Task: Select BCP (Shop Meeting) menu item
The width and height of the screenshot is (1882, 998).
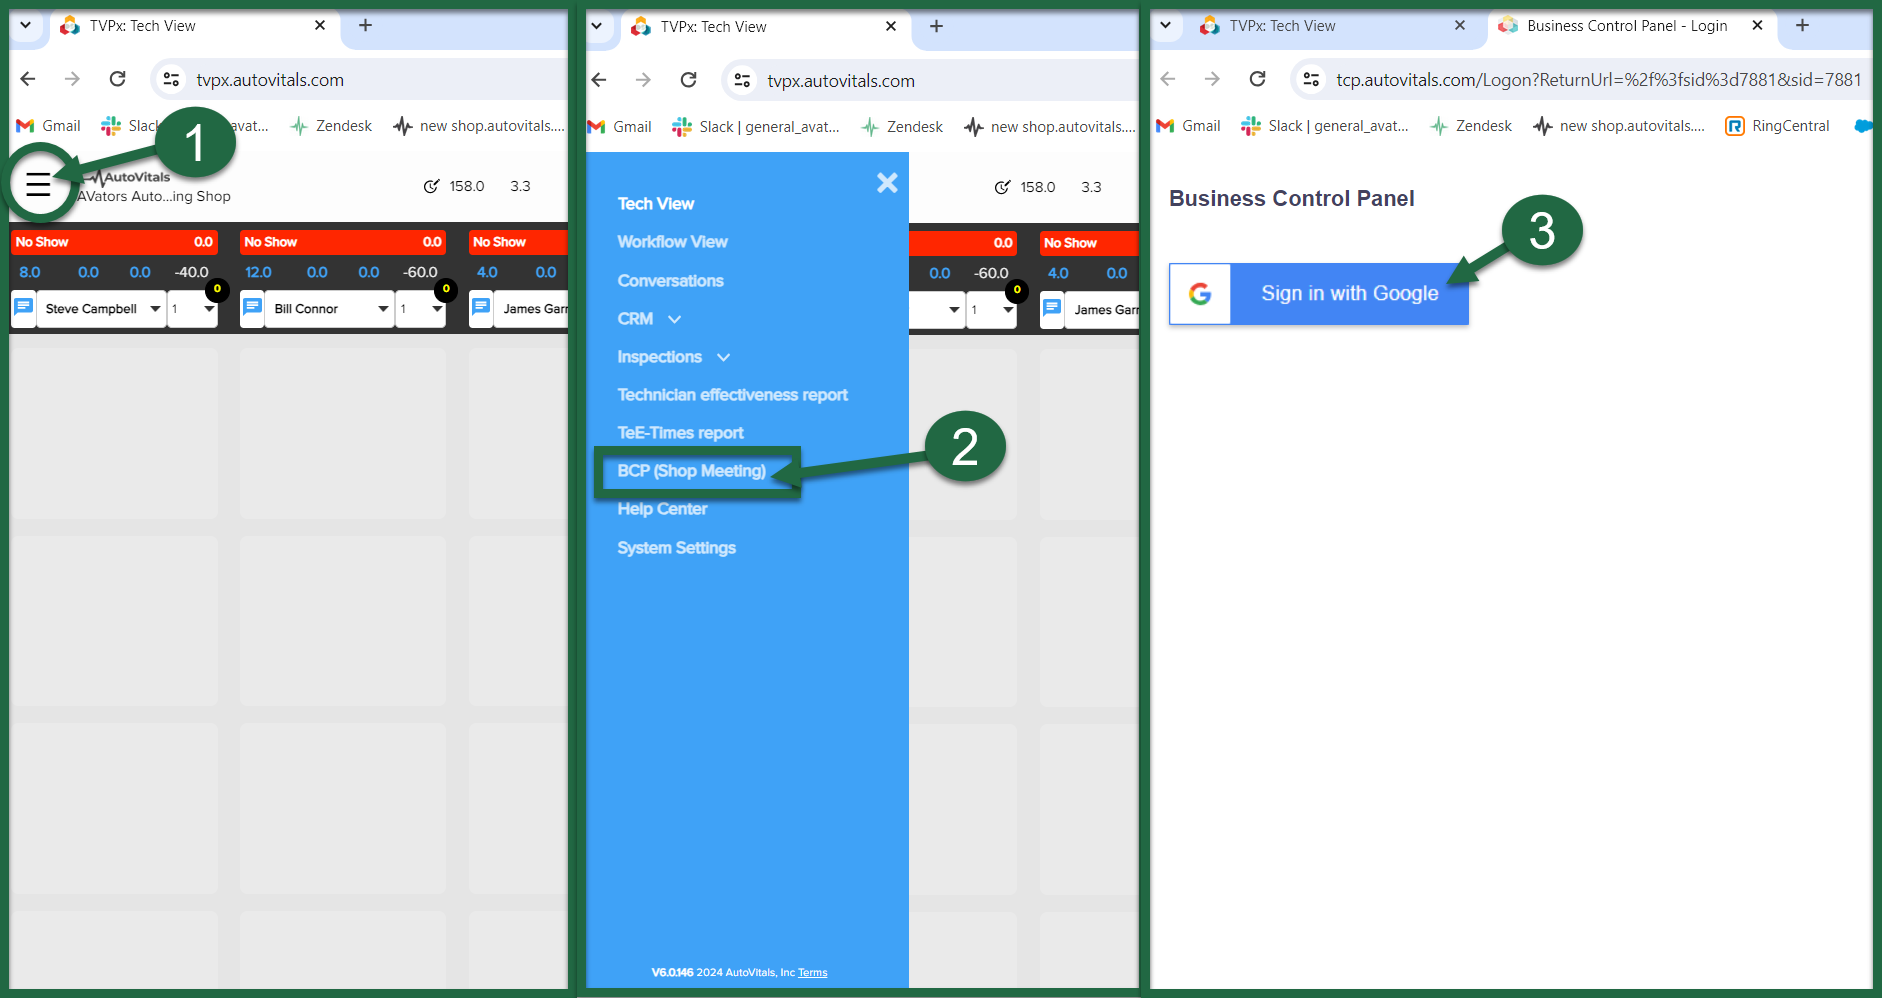Action: [691, 471]
